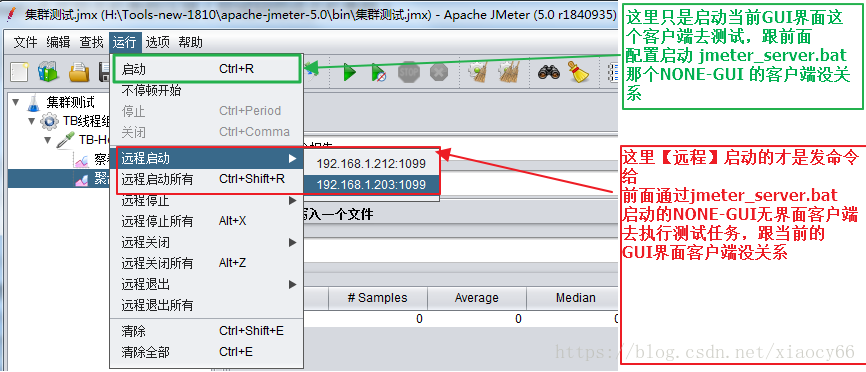
Task: Expand the 远程关闭 submenu arrow
Action: click(292, 242)
